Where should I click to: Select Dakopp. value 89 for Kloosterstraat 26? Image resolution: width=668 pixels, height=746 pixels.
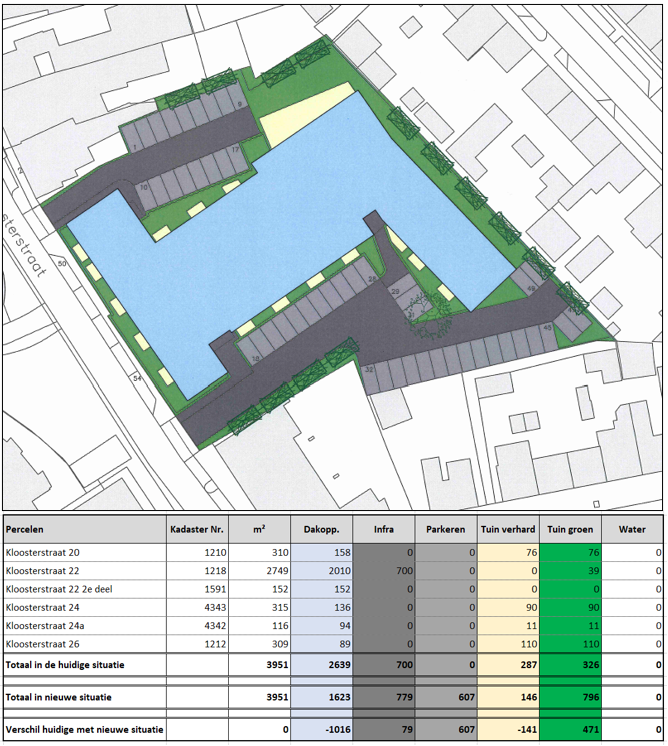coord(345,644)
